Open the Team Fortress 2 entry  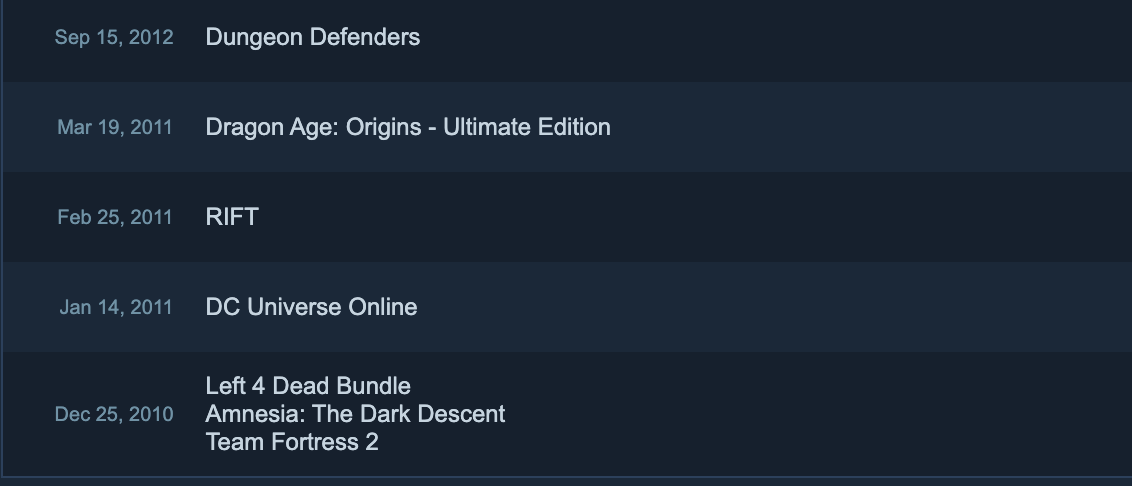click(x=292, y=442)
